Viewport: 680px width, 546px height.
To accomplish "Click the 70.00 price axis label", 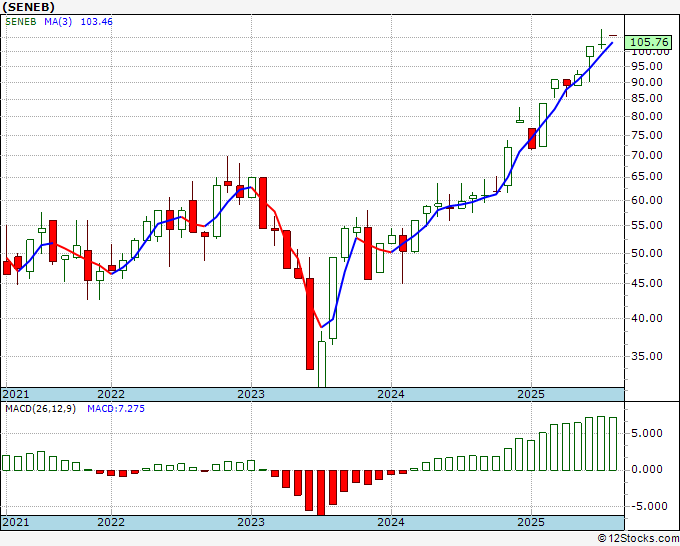I will pos(647,155).
